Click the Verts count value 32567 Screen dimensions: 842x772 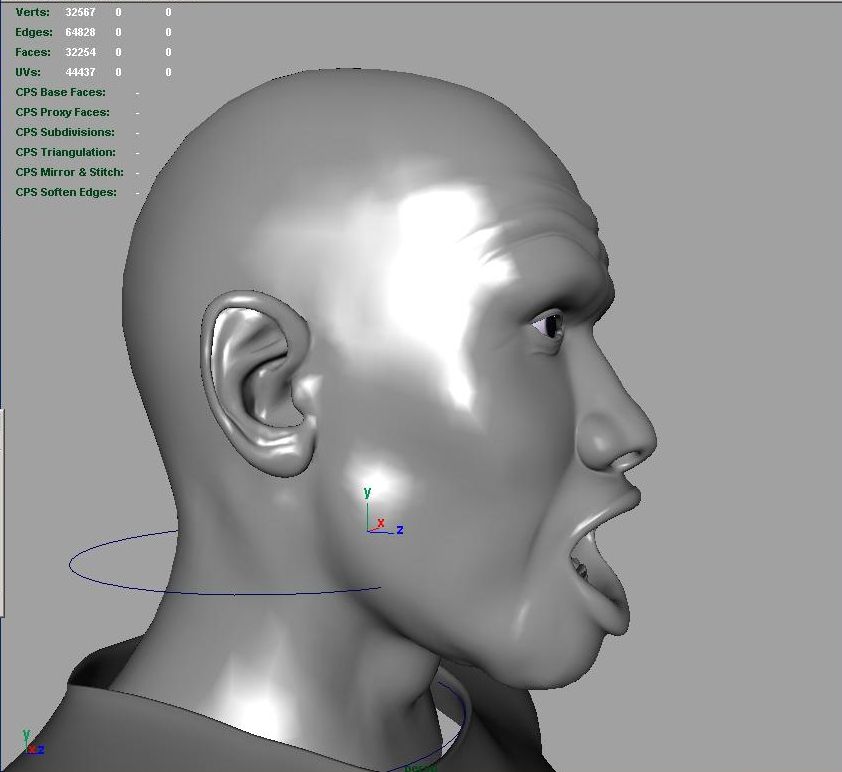coord(80,12)
